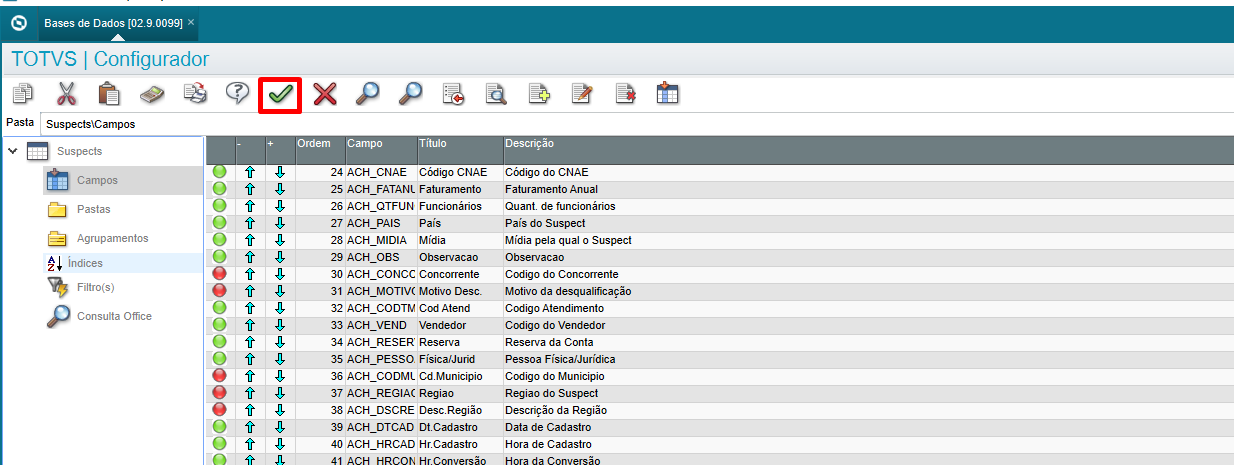
Task: Click red status circle of ACH_DSCRE row
Action: (x=220, y=410)
